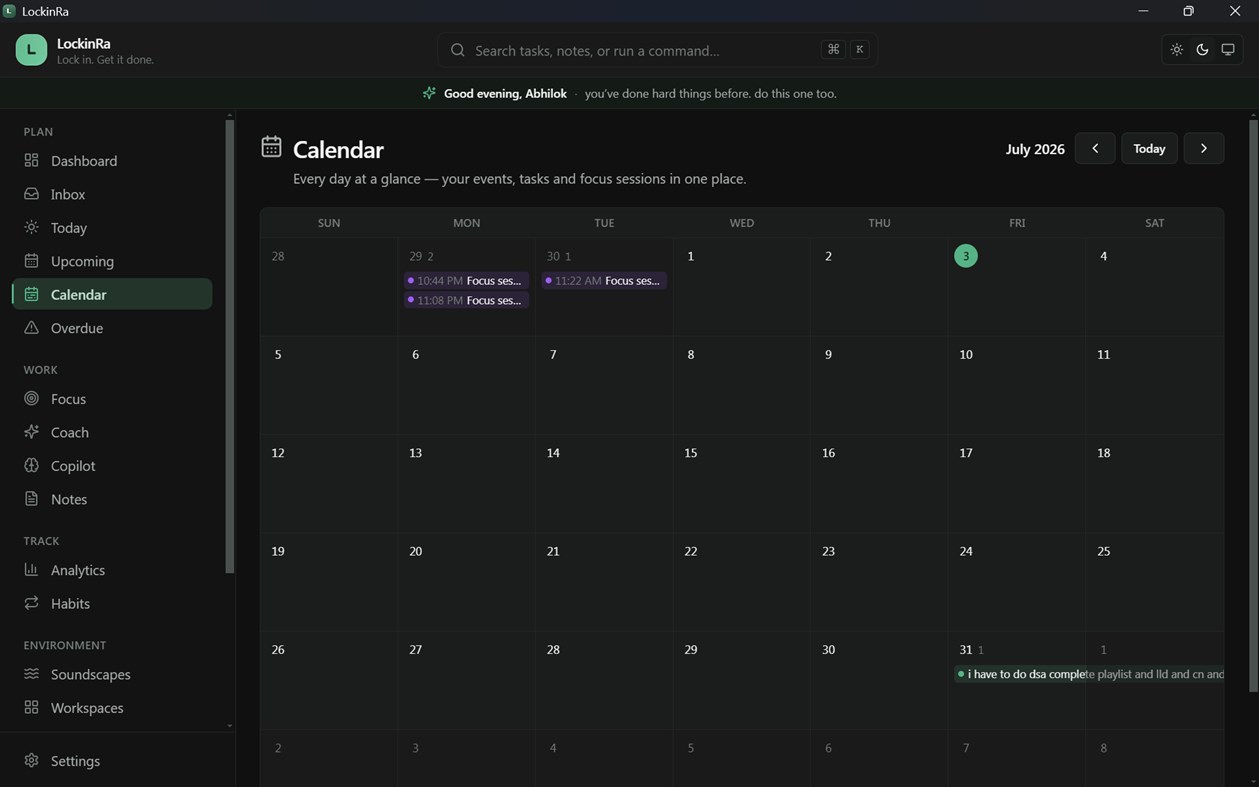
Task: Open the Soundscapes waves item
Action: click(112, 674)
